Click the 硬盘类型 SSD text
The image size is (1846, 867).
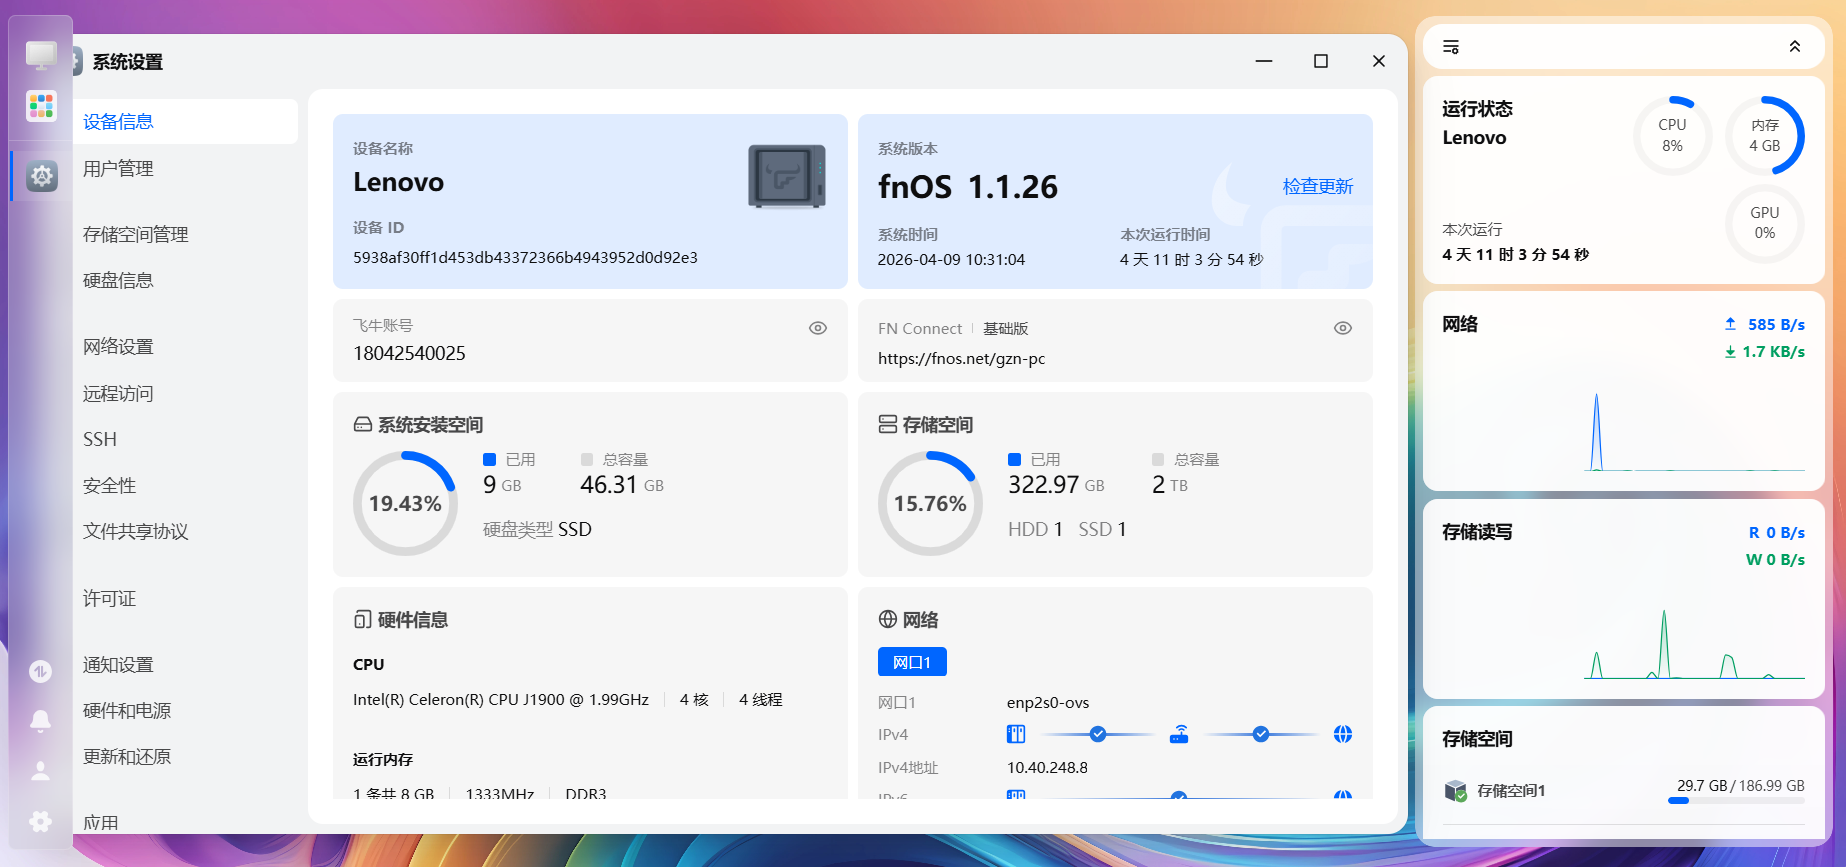(537, 530)
